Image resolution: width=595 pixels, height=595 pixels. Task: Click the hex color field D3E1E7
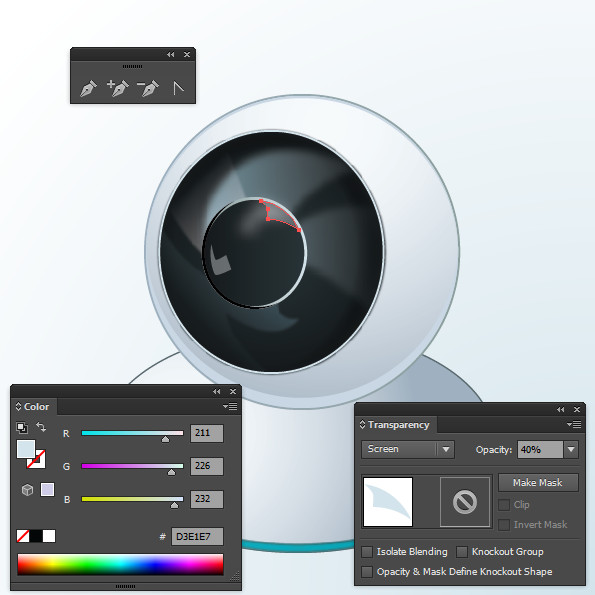pos(197,537)
